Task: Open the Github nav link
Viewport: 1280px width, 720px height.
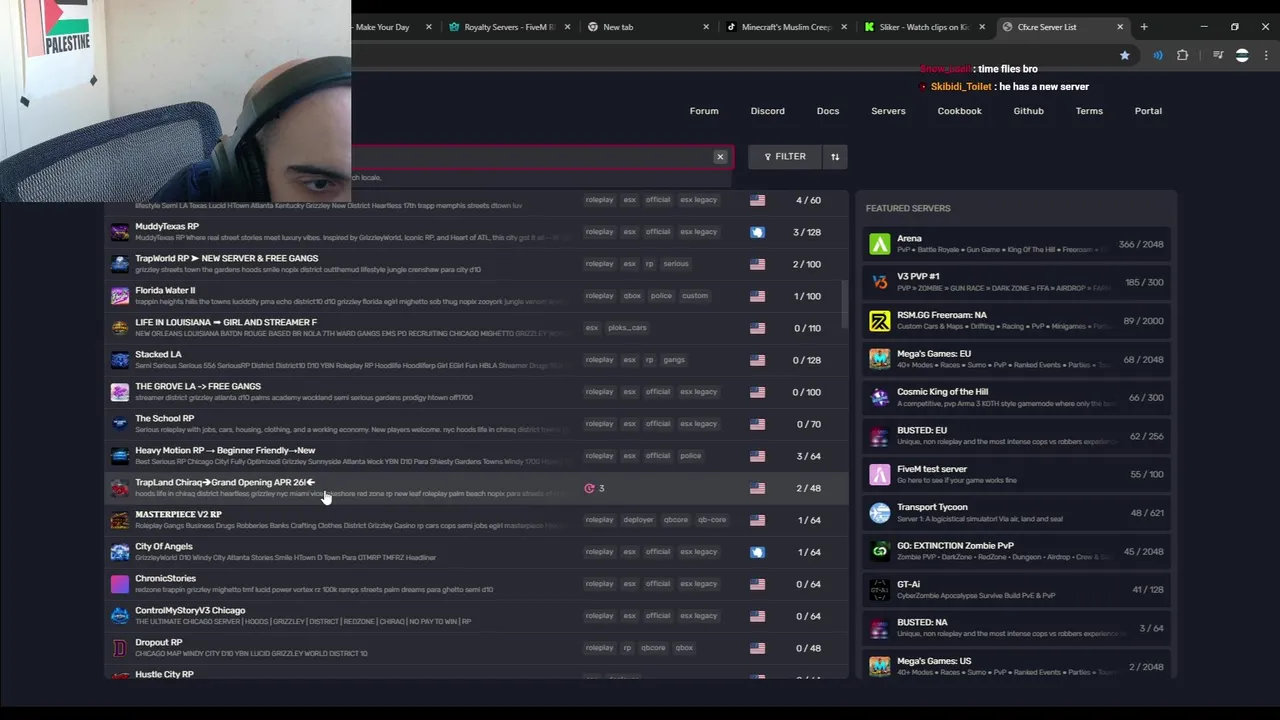Action: (1028, 111)
